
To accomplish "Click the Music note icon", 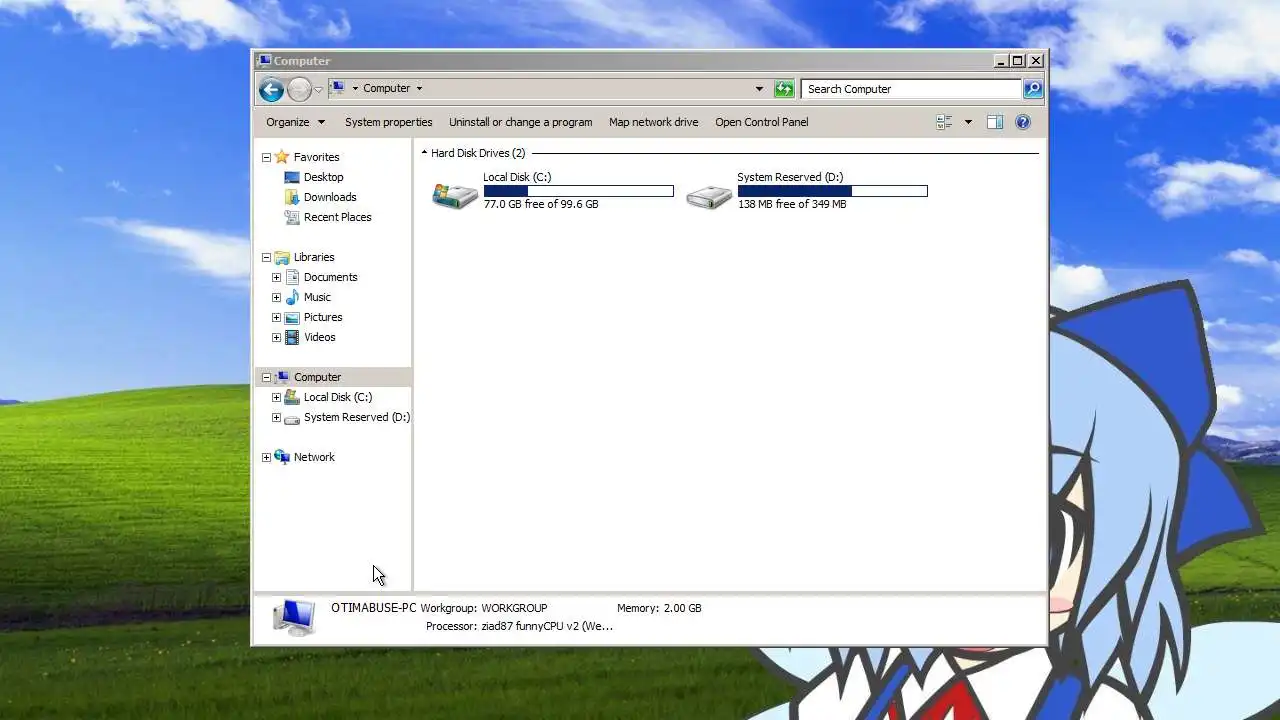I will click(x=292, y=297).
